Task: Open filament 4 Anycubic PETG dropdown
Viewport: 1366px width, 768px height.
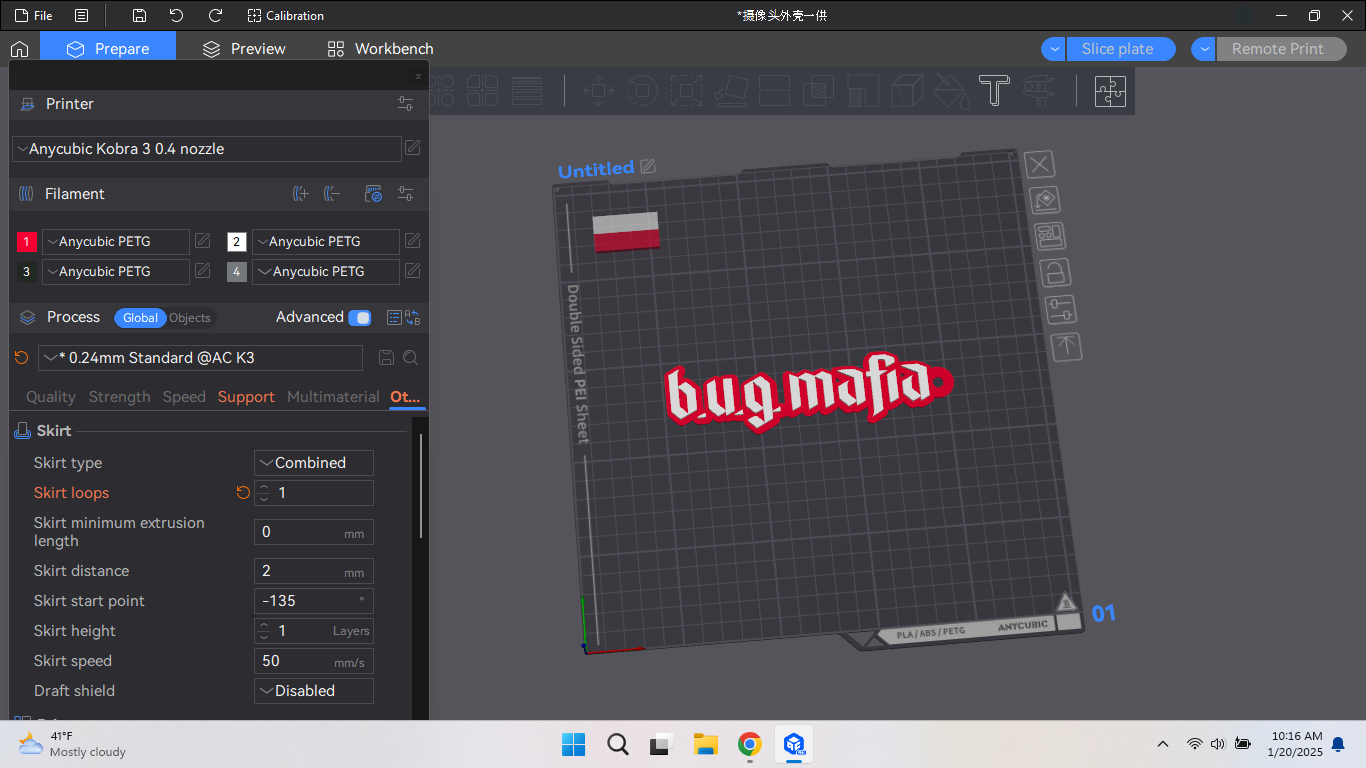Action: coord(326,272)
